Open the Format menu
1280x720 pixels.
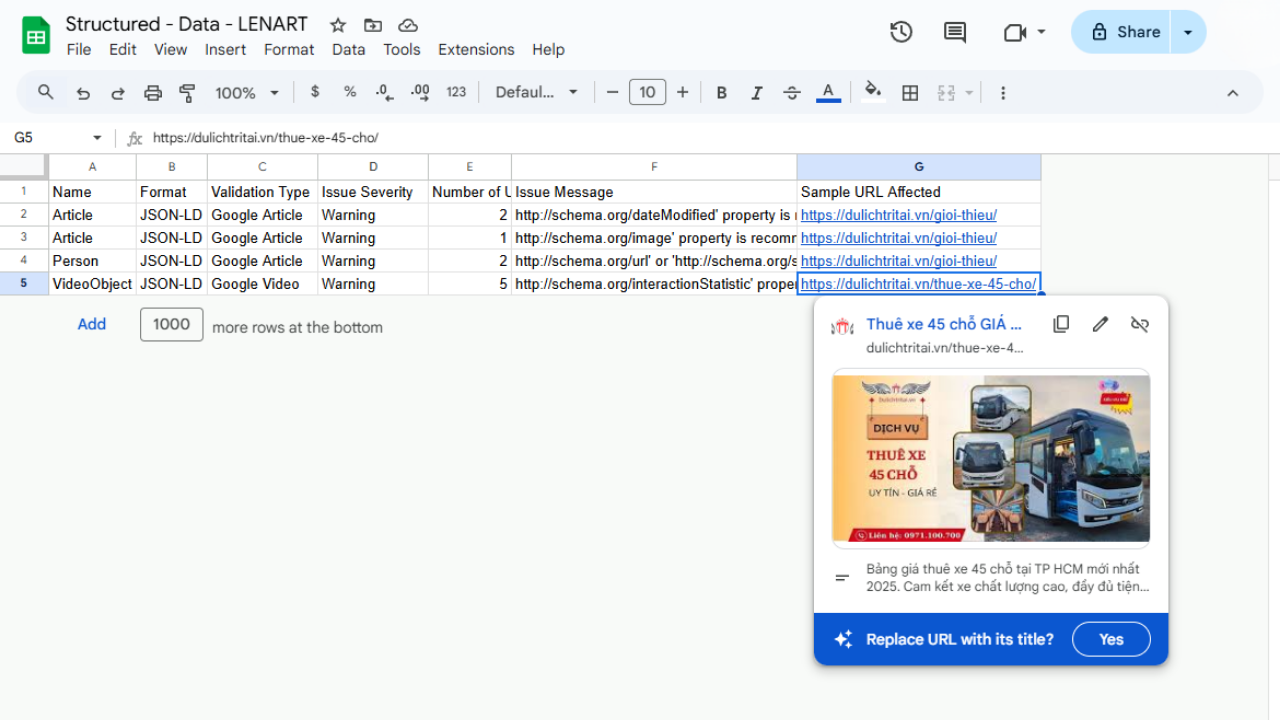(x=289, y=49)
